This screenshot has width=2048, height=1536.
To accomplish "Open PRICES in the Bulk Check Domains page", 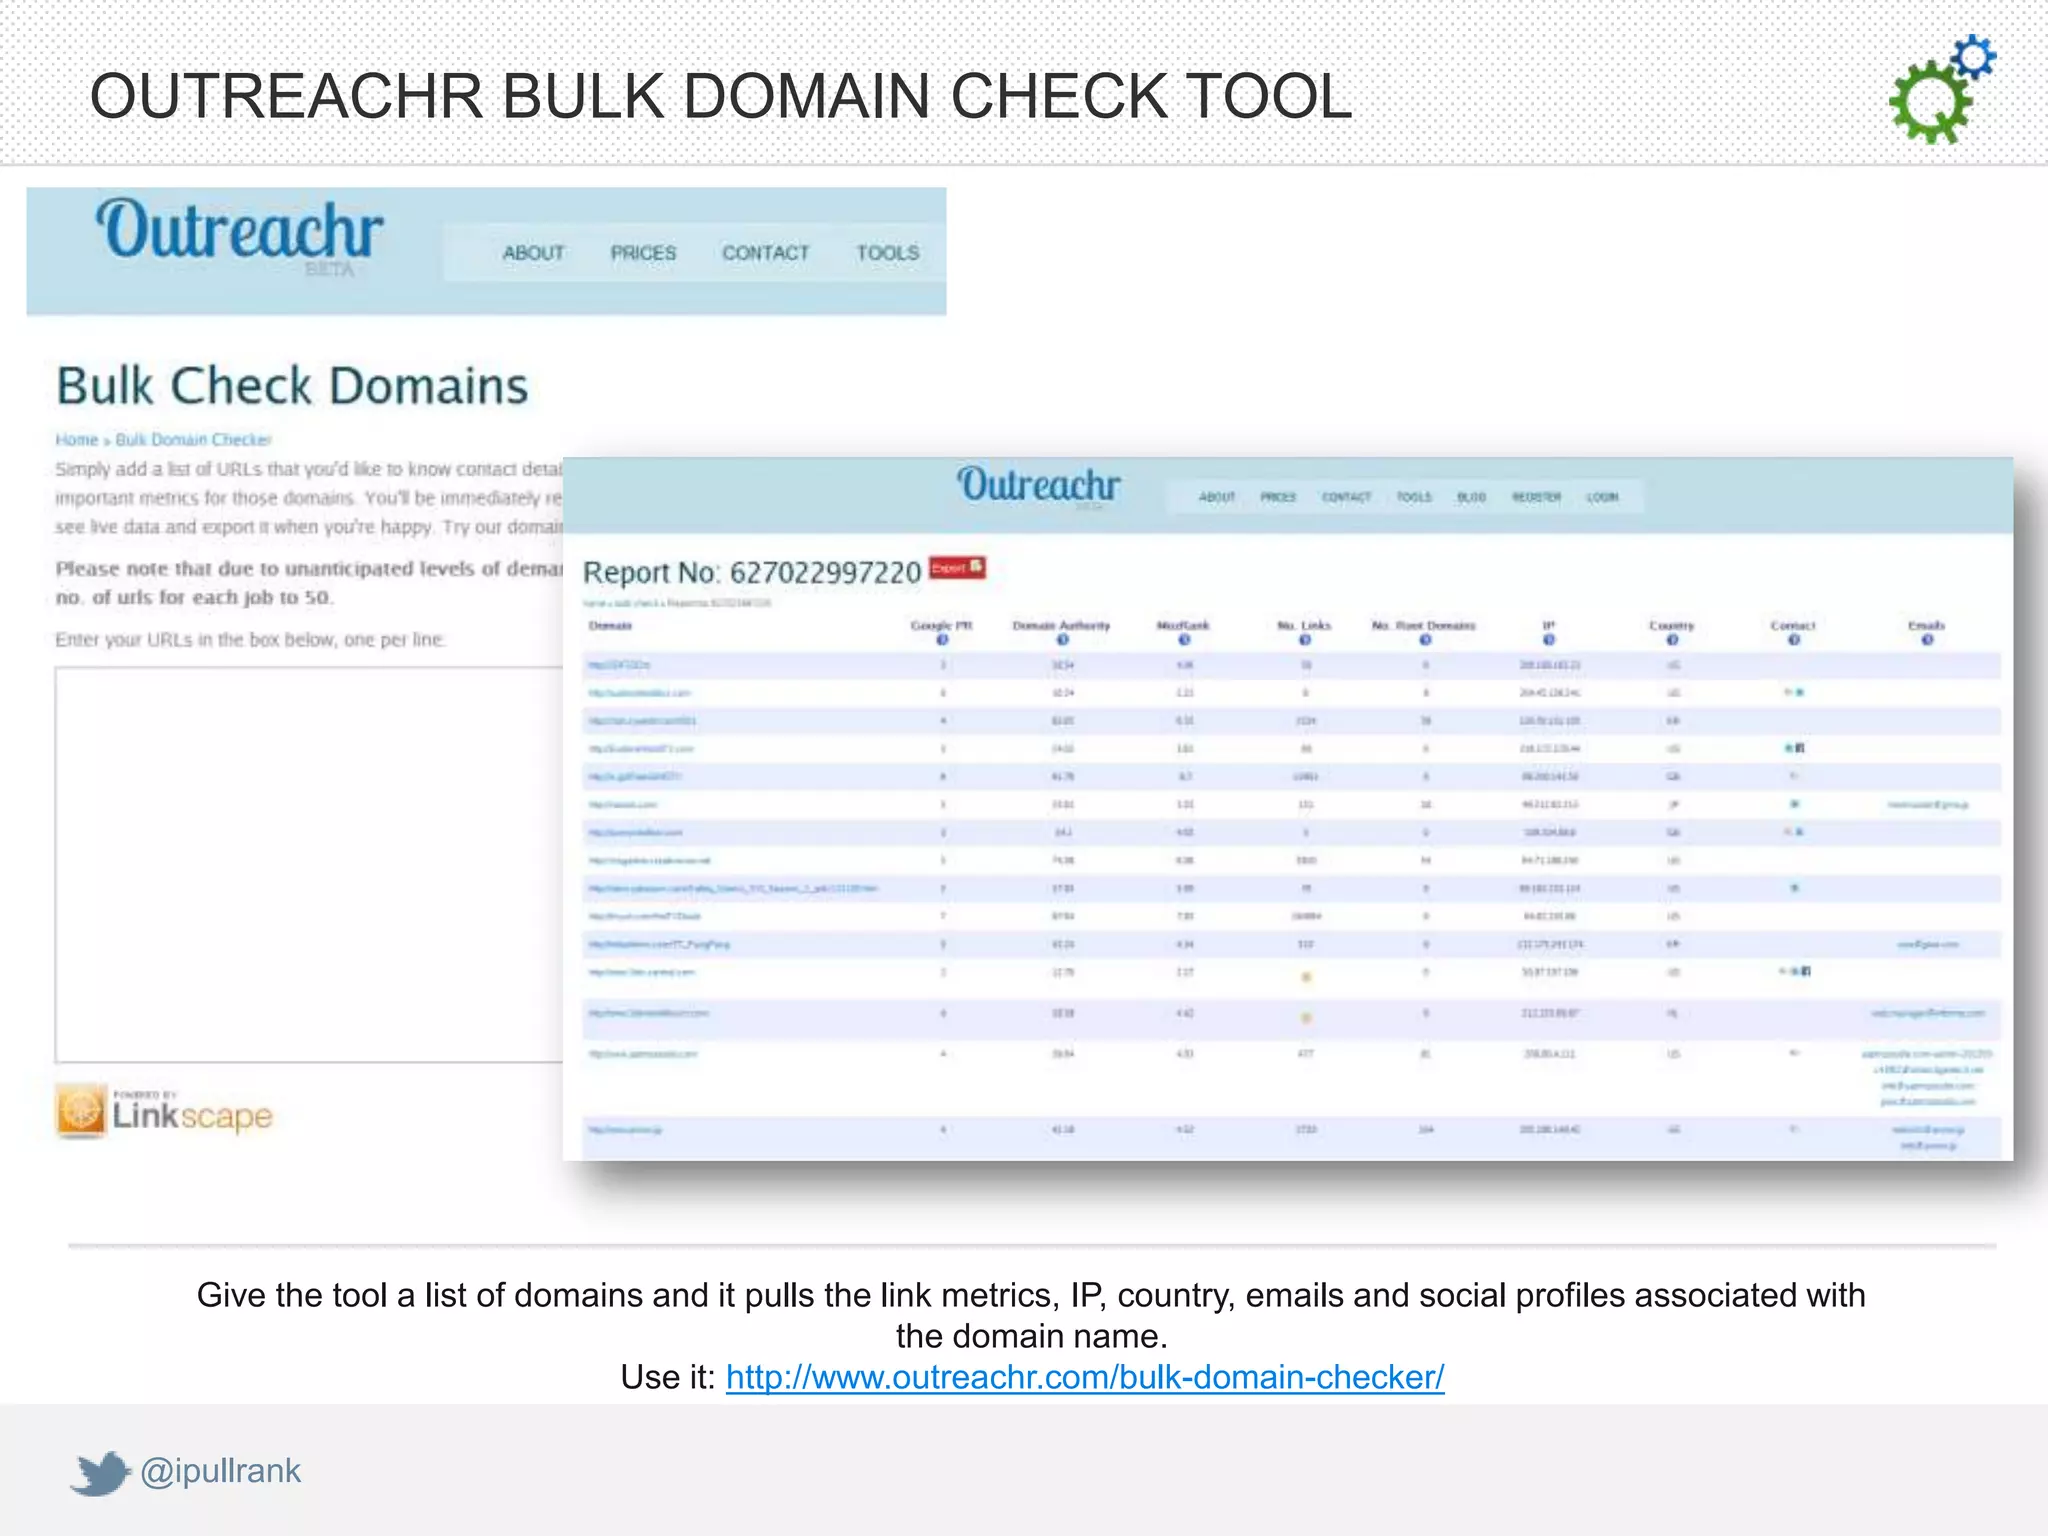I will click(x=643, y=253).
